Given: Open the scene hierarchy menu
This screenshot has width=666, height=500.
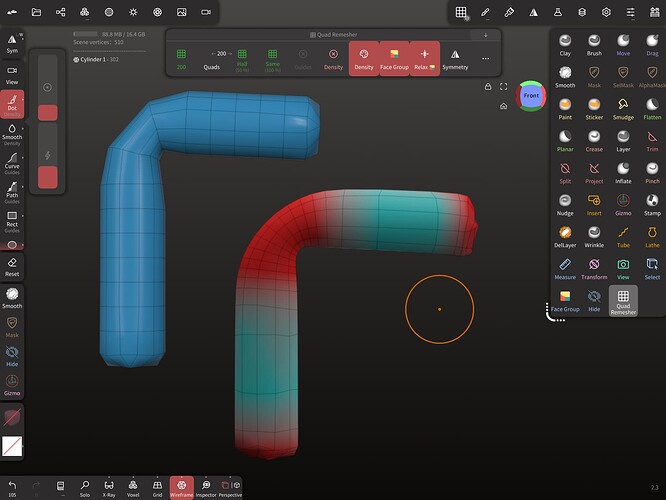Looking at the screenshot, I should 61,12.
